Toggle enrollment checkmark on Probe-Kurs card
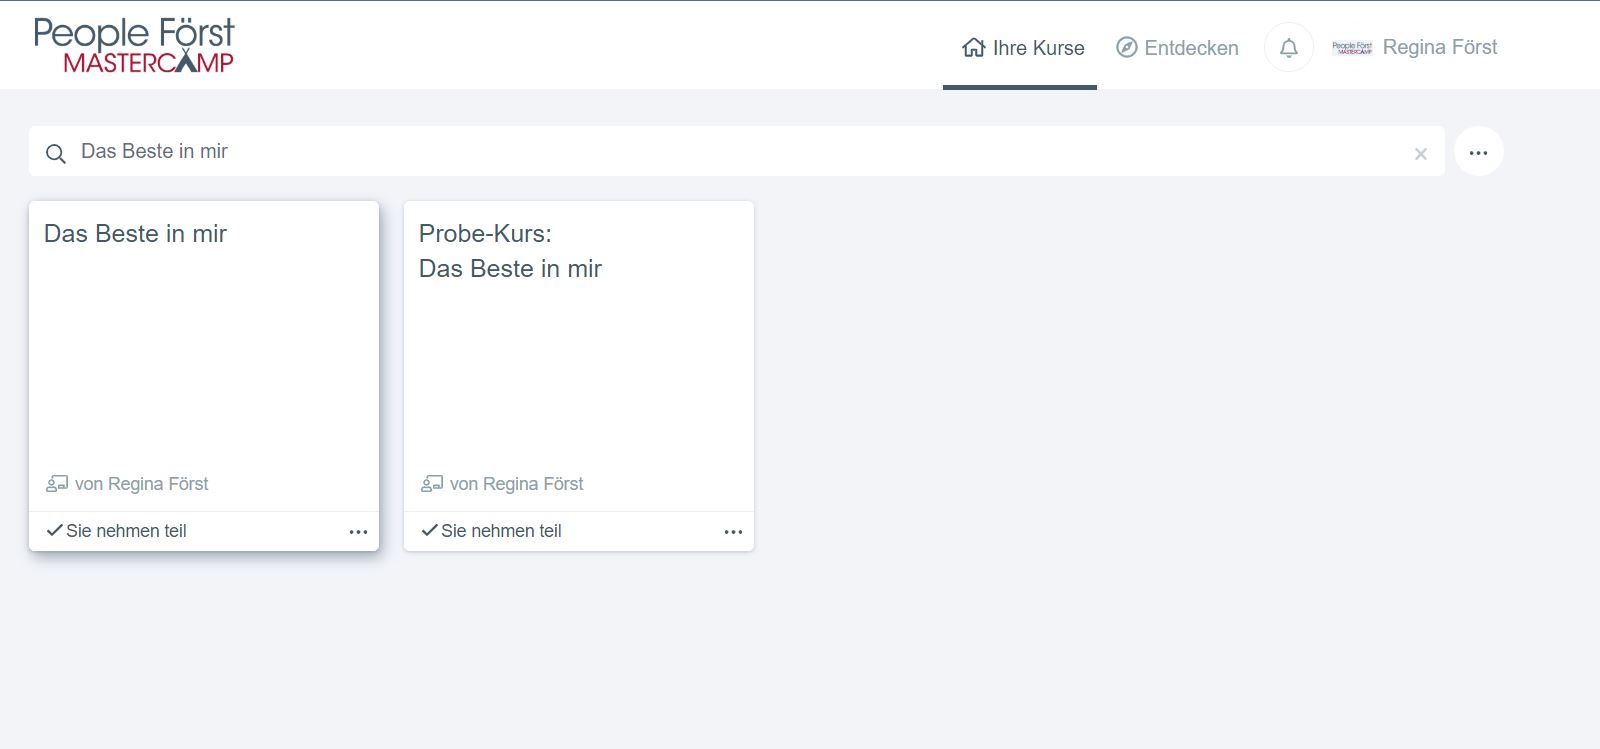The height and width of the screenshot is (749, 1600). 430,531
